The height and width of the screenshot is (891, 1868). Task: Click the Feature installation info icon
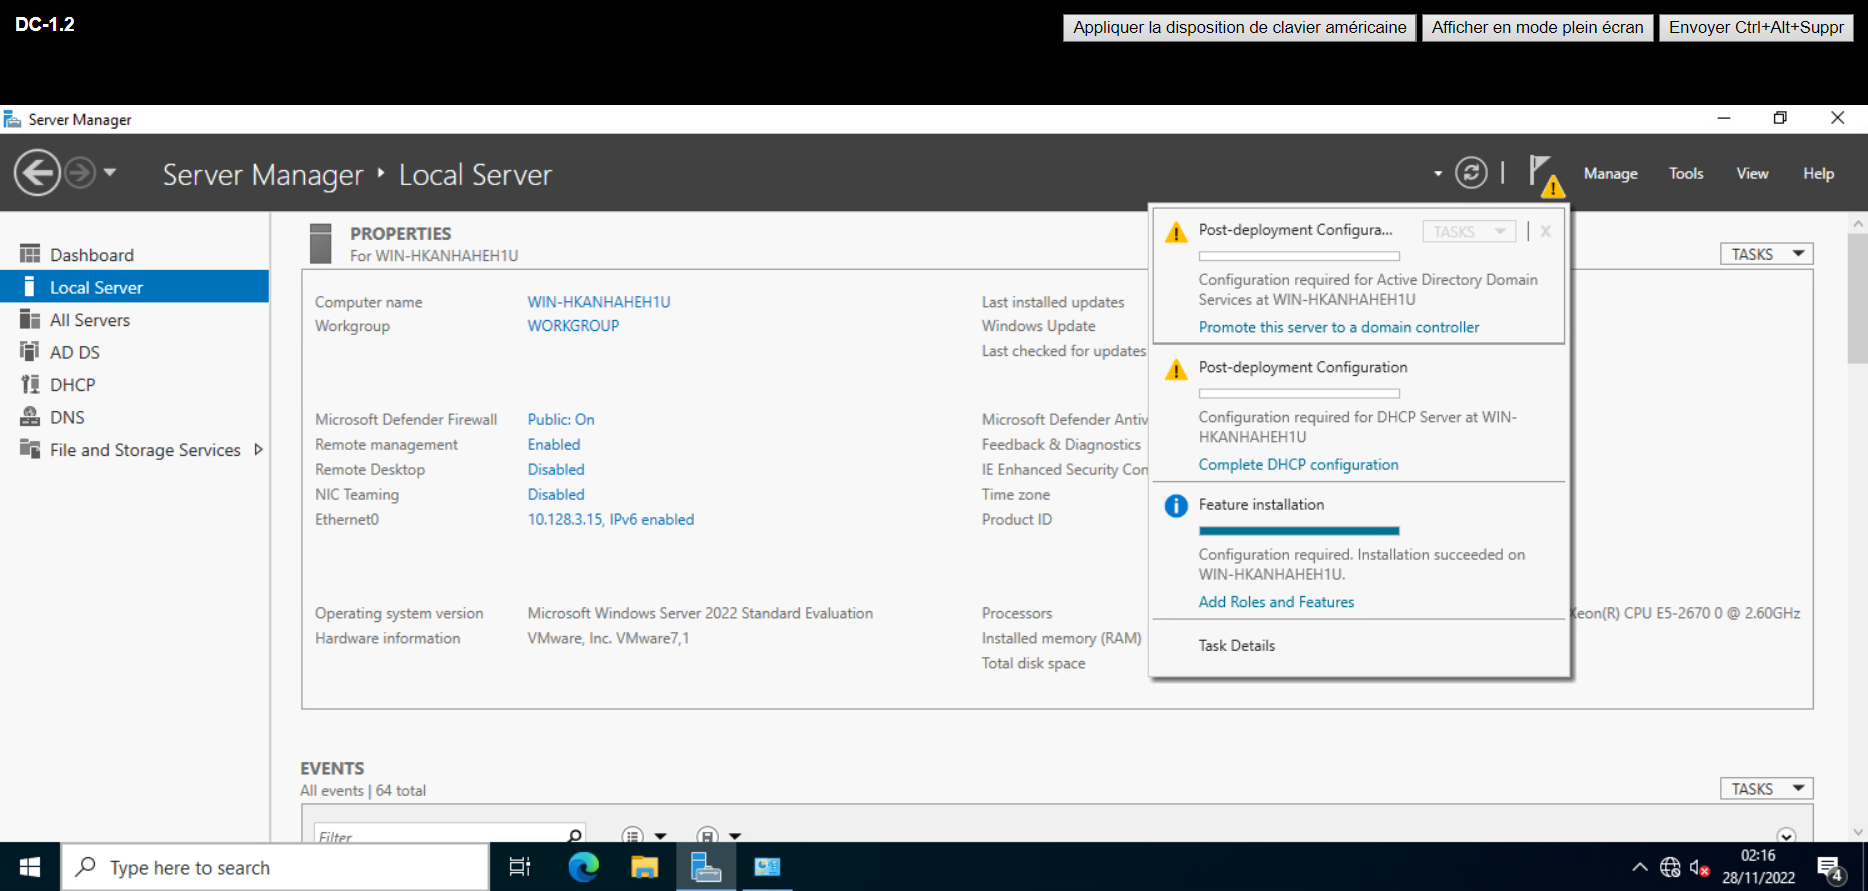pos(1176,506)
